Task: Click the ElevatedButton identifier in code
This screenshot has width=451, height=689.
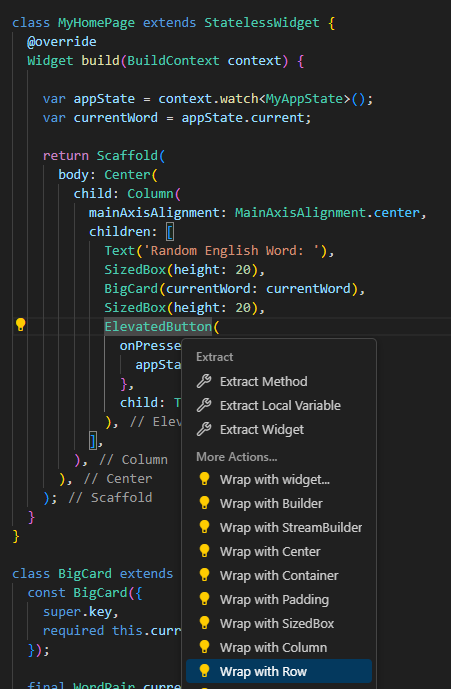Action: [158, 326]
